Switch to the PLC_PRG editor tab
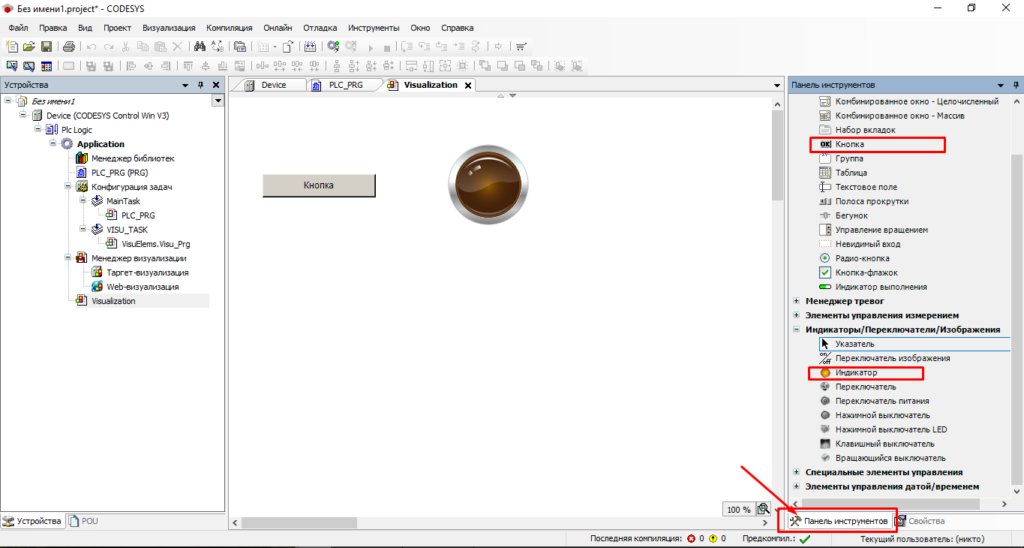 point(345,86)
